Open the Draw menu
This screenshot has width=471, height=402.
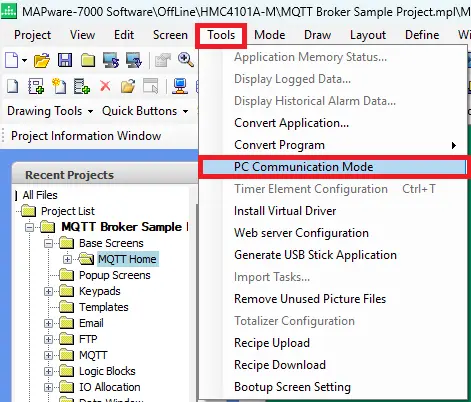click(317, 35)
